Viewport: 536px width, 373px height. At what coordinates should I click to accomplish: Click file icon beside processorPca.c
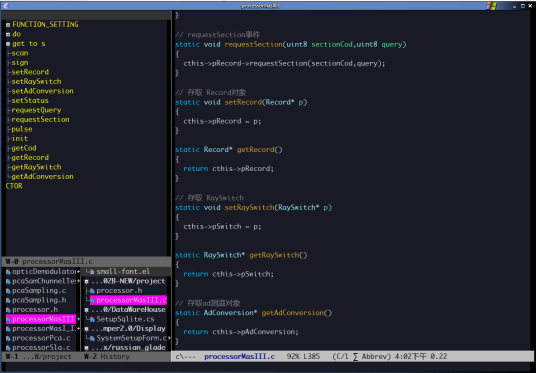[8, 338]
